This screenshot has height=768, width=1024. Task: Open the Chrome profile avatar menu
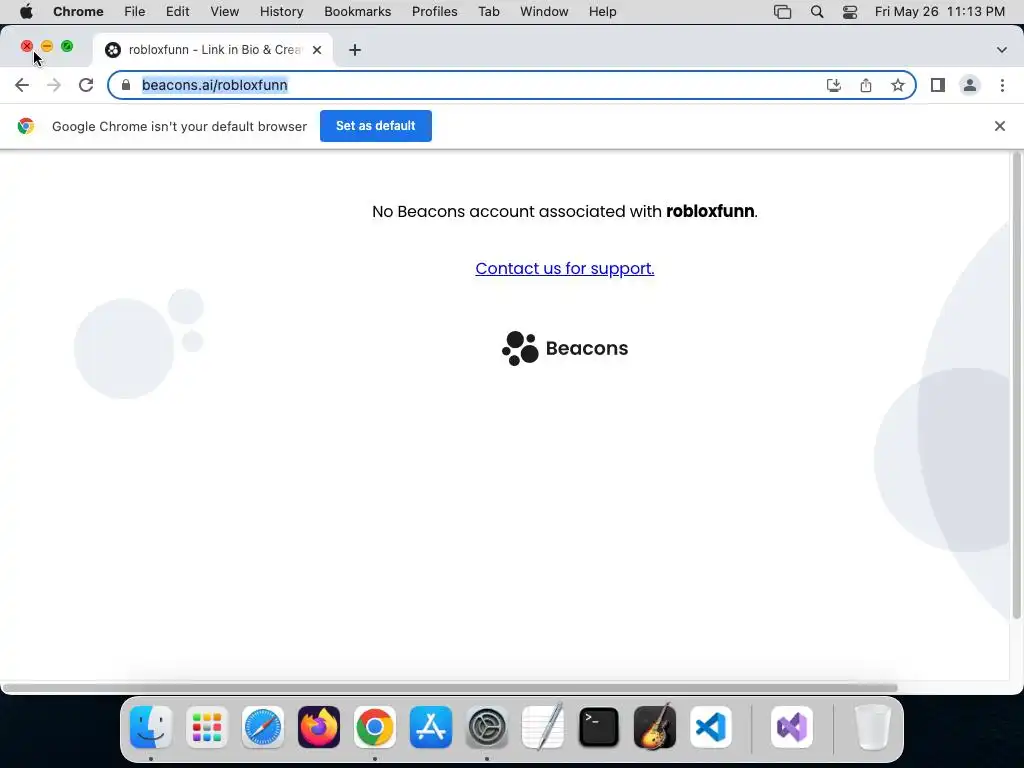[x=970, y=85]
